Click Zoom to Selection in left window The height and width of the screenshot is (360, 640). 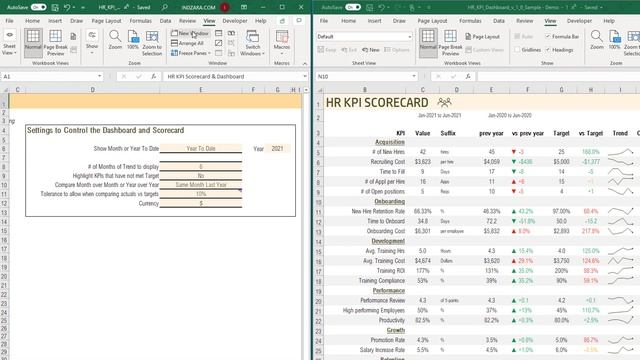[x=152, y=42]
